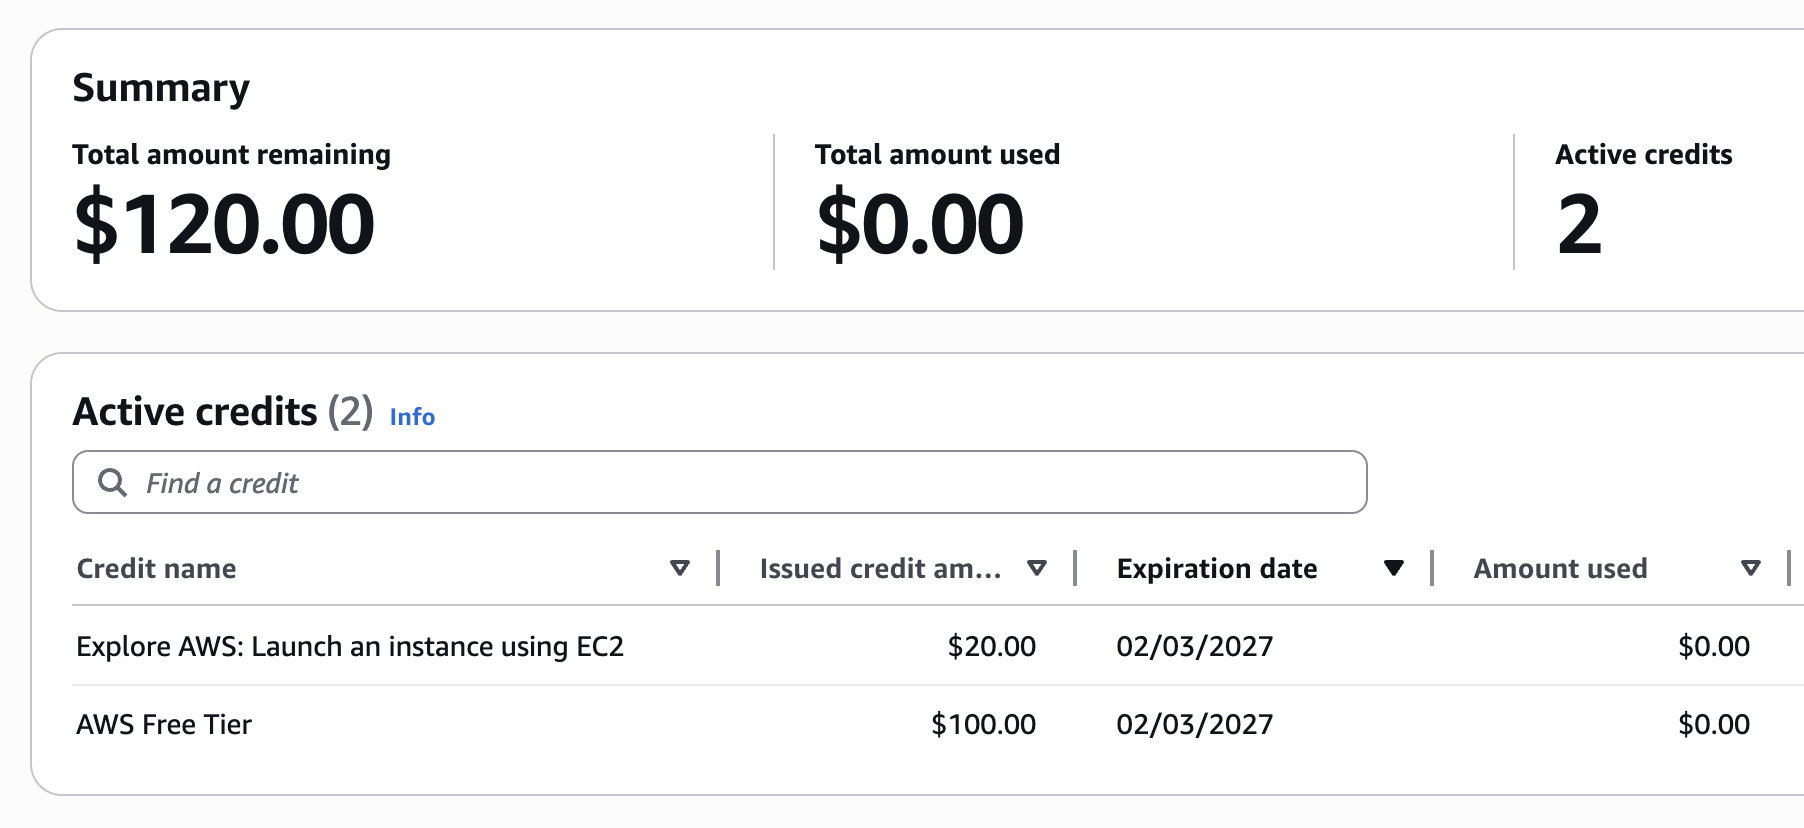Image resolution: width=1804 pixels, height=828 pixels.
Task: Click the column divider after Expiration date
Action: click(x=1432, y=568)
